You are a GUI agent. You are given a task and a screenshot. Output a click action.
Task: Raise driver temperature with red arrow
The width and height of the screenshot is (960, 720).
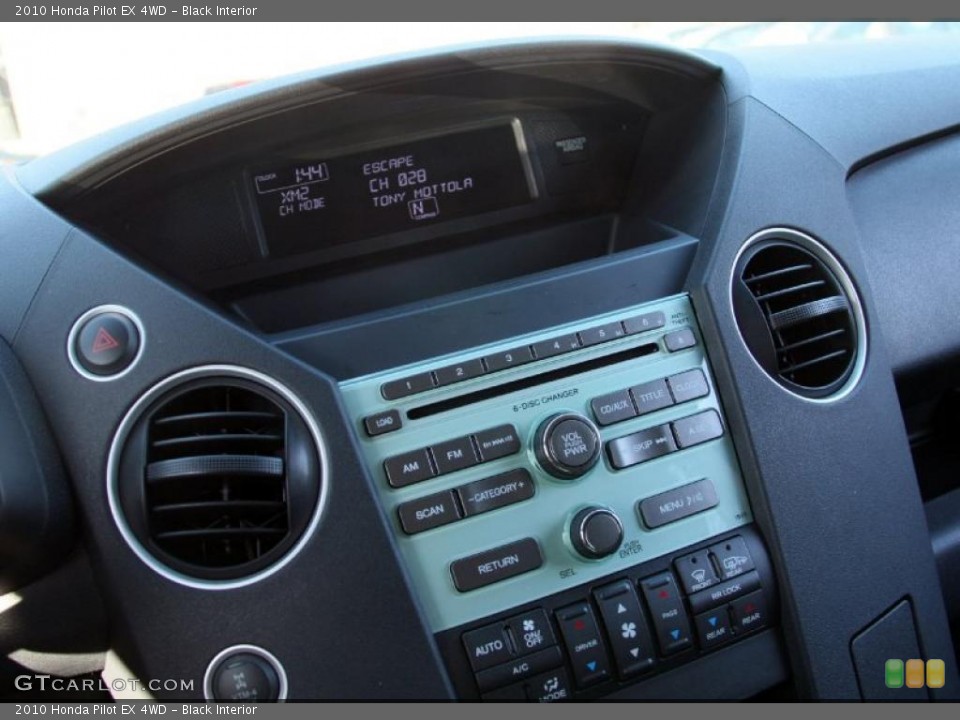click(x=578, y=626)
